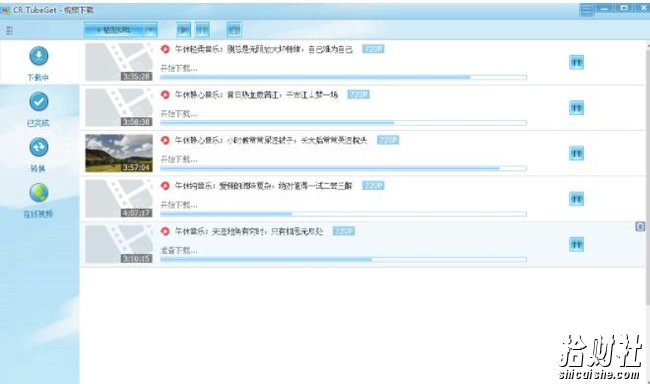The width and height of the screenshot is (650, 384).
Task: Click the progress bar of the 3:57:04 download
Action: click(x=344, y=168)
